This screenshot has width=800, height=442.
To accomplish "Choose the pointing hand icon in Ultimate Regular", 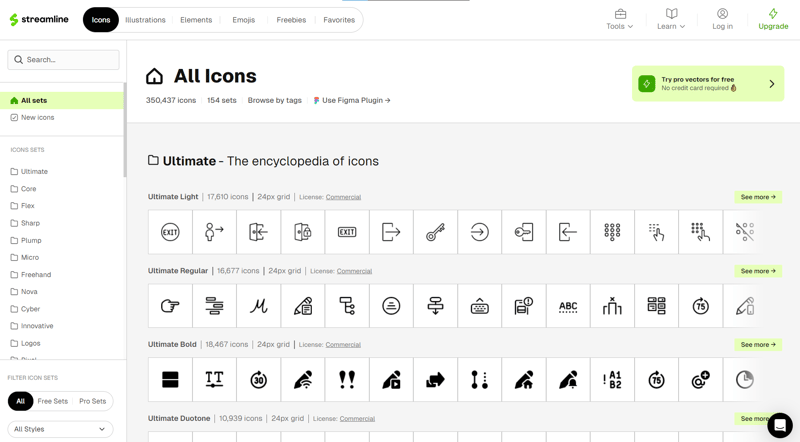I will (170, 306).
